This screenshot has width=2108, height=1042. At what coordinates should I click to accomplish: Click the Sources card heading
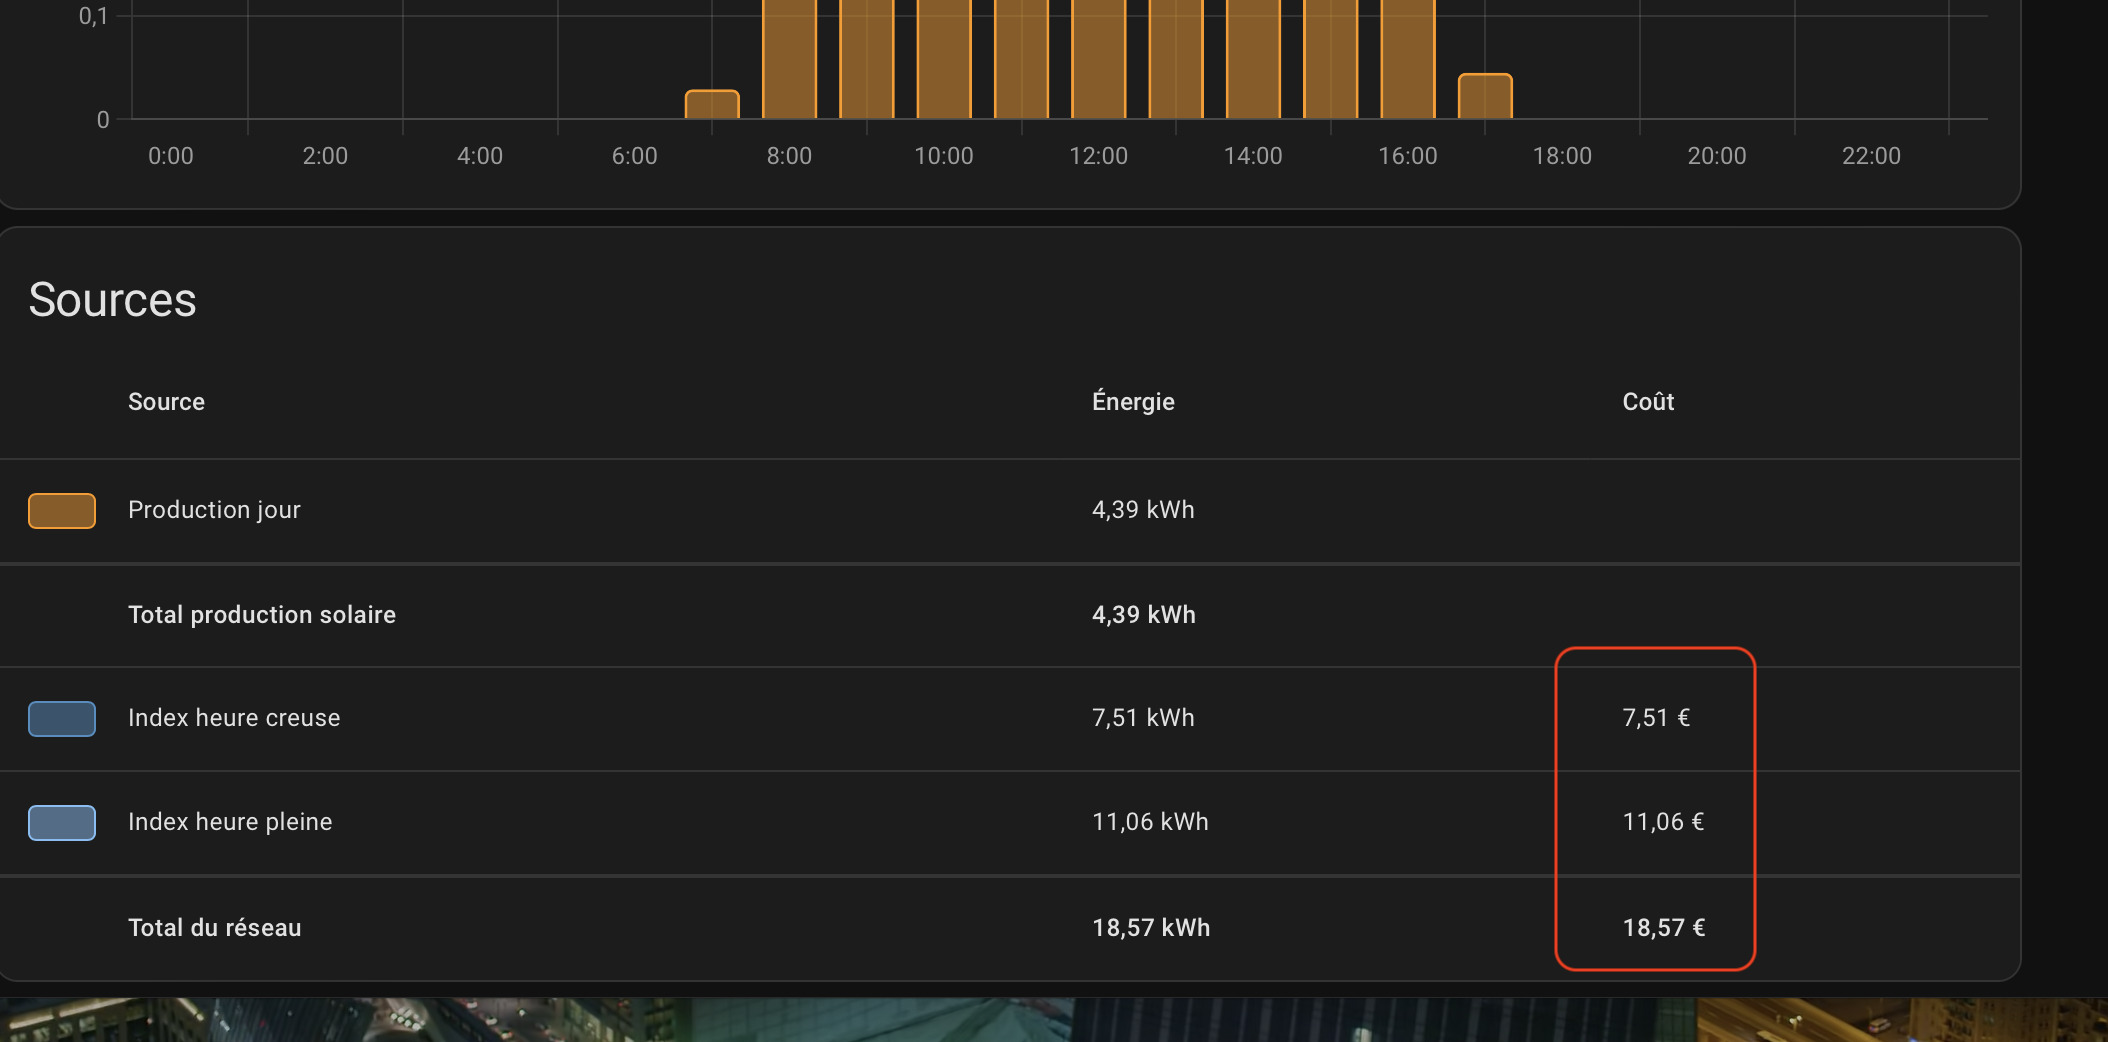pos(112,300)
